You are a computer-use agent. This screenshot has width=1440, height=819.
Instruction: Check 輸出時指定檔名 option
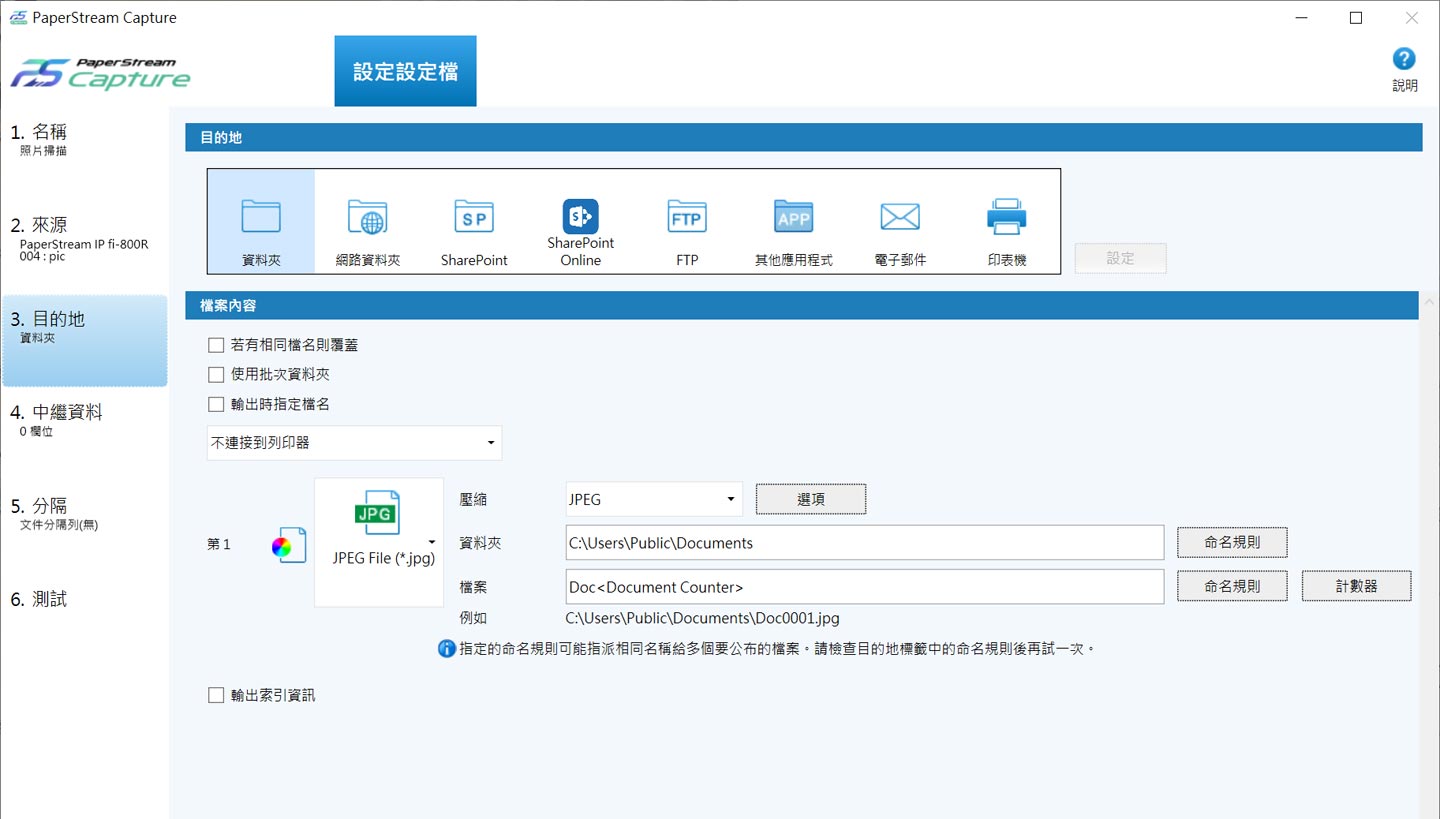pyautogui.click(x=216, y=405)
